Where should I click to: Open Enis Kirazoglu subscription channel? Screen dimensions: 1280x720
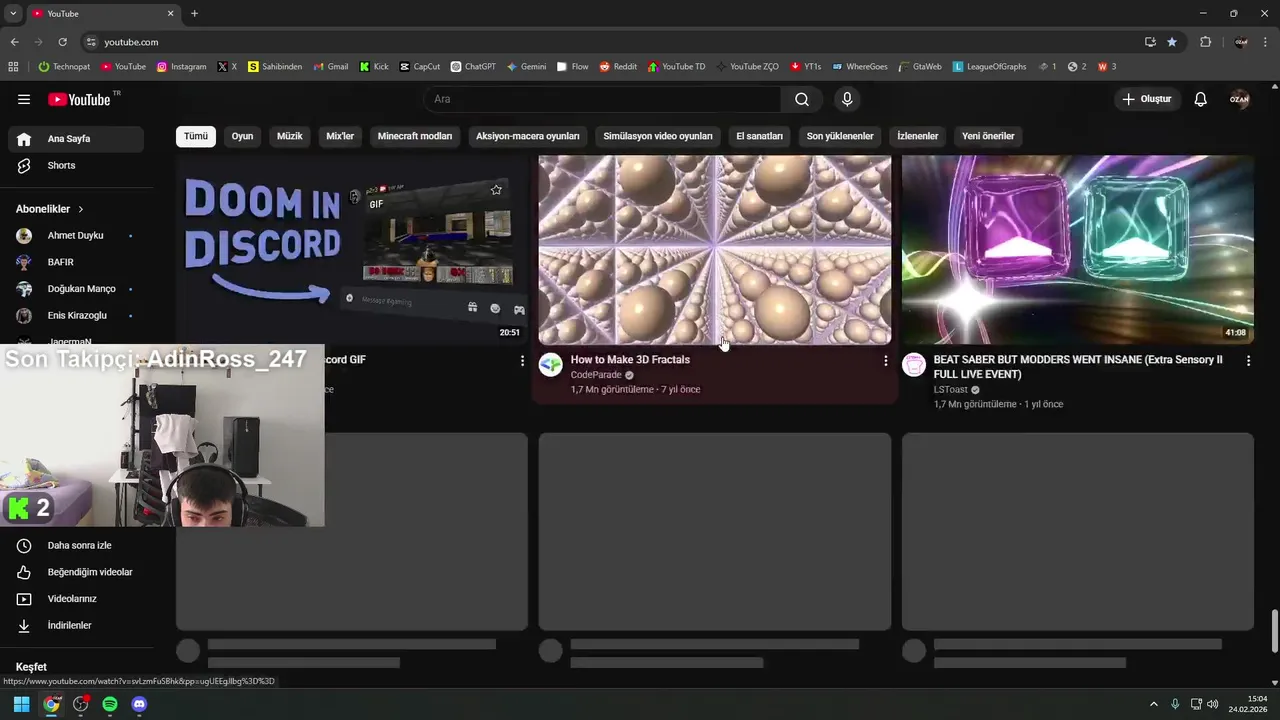tap(76, 315)
